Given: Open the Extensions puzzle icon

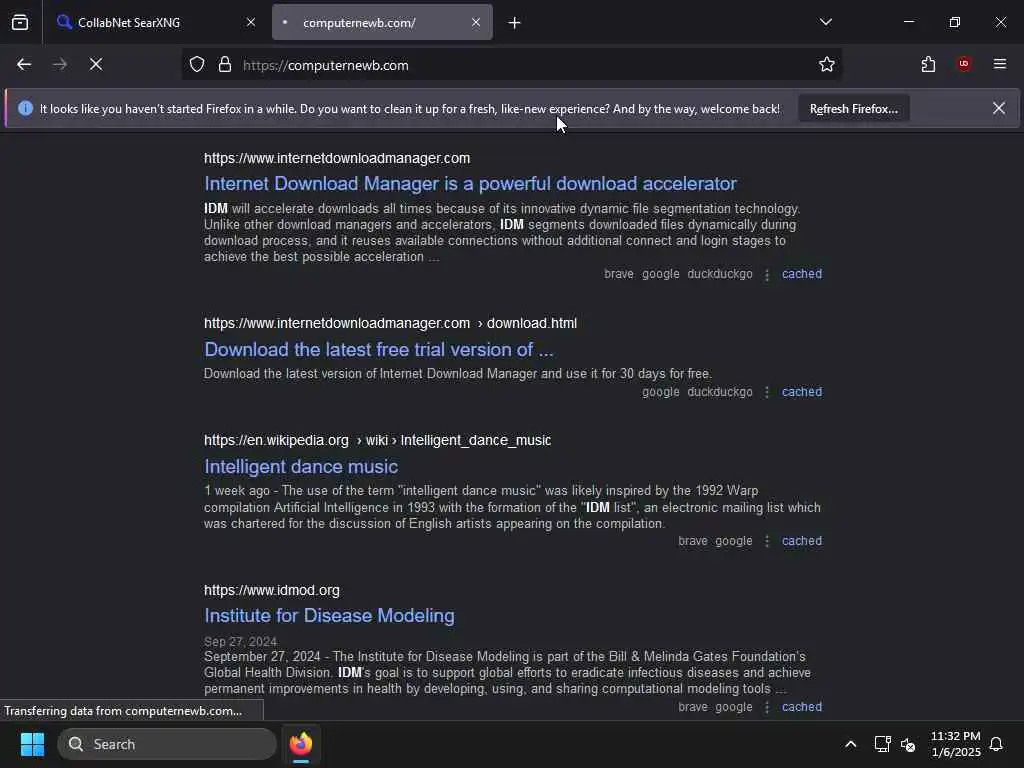Looking at the screenshot, I should (929, 64).
